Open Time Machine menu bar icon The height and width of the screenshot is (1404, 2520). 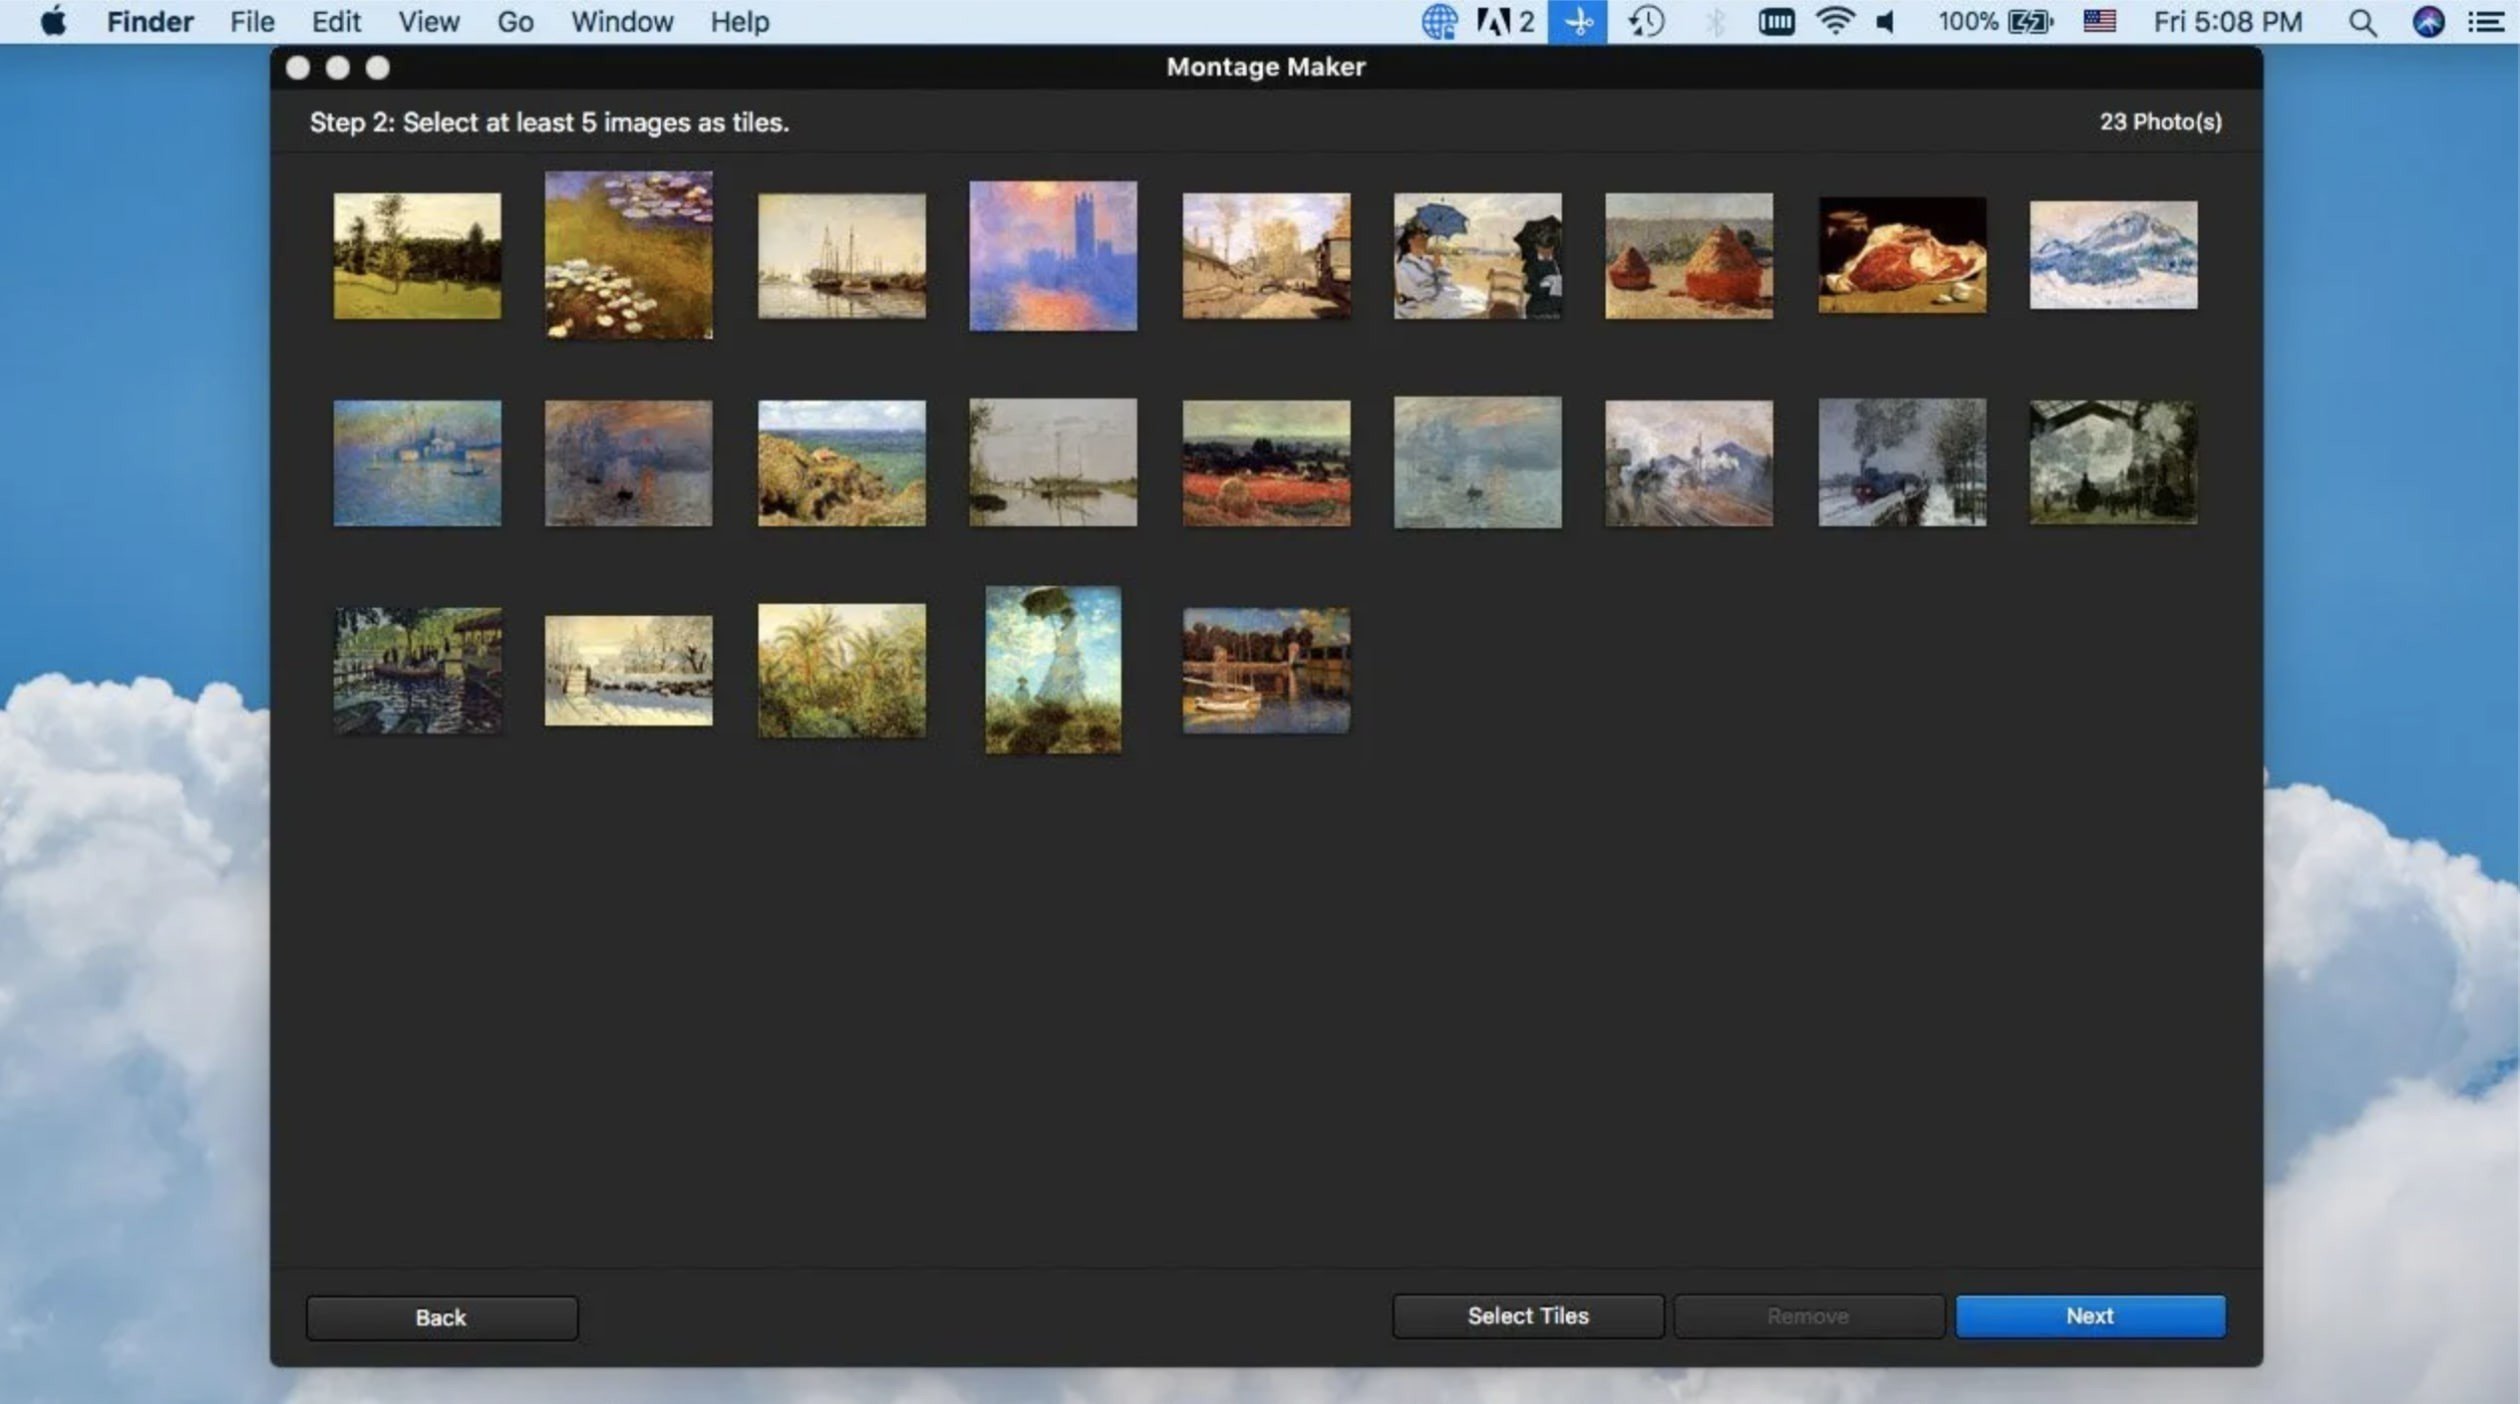click(x=1646, y=22)
